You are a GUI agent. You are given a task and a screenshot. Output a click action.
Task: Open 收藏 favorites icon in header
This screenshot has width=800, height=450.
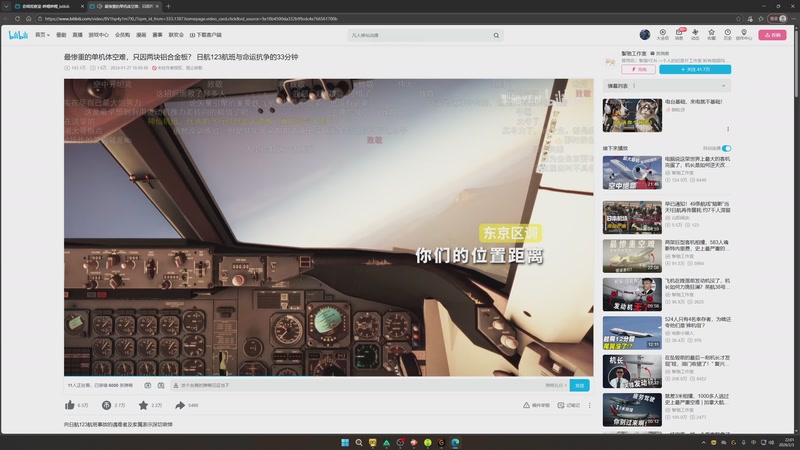pos(711,34)
